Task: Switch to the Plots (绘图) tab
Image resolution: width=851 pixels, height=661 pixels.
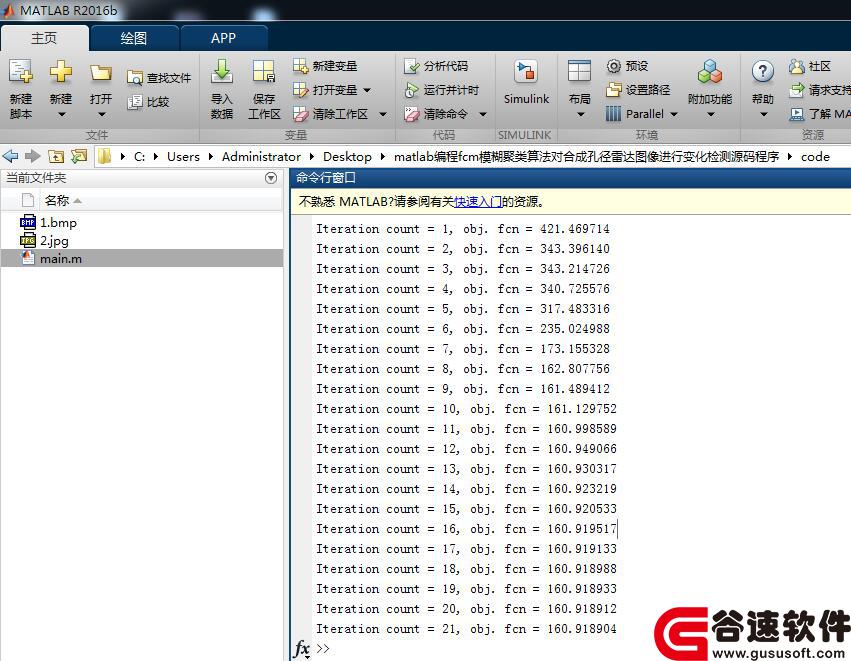Action: coord(134,38)
